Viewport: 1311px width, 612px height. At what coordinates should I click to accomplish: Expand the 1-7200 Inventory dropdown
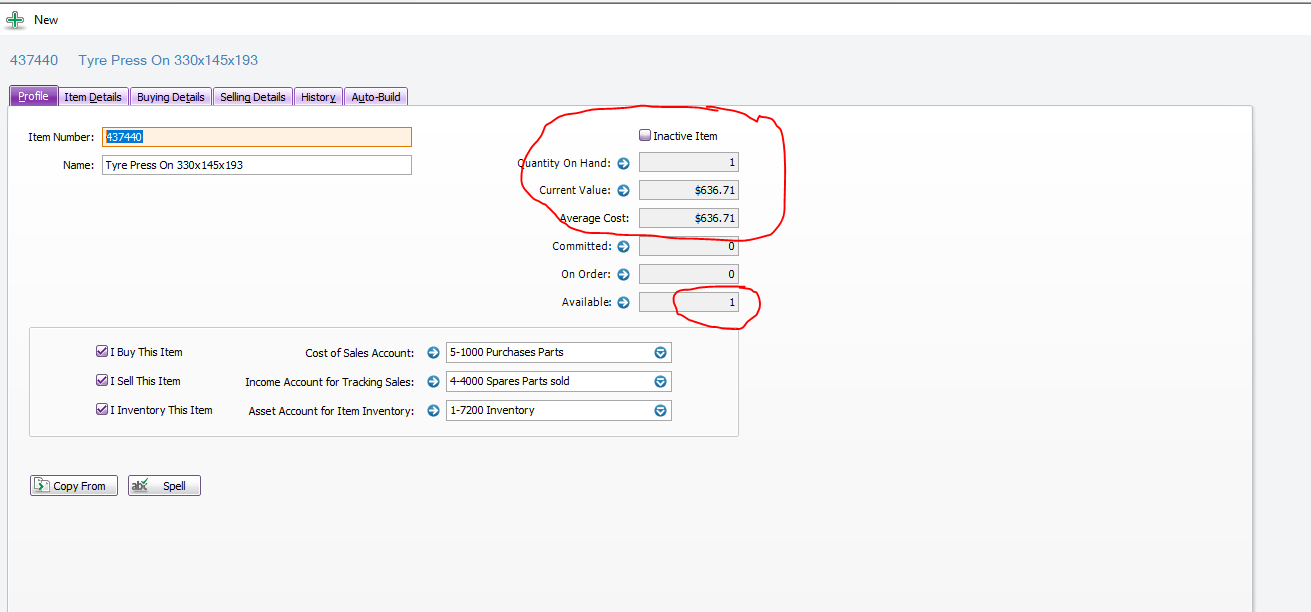[x=660, y=410]
